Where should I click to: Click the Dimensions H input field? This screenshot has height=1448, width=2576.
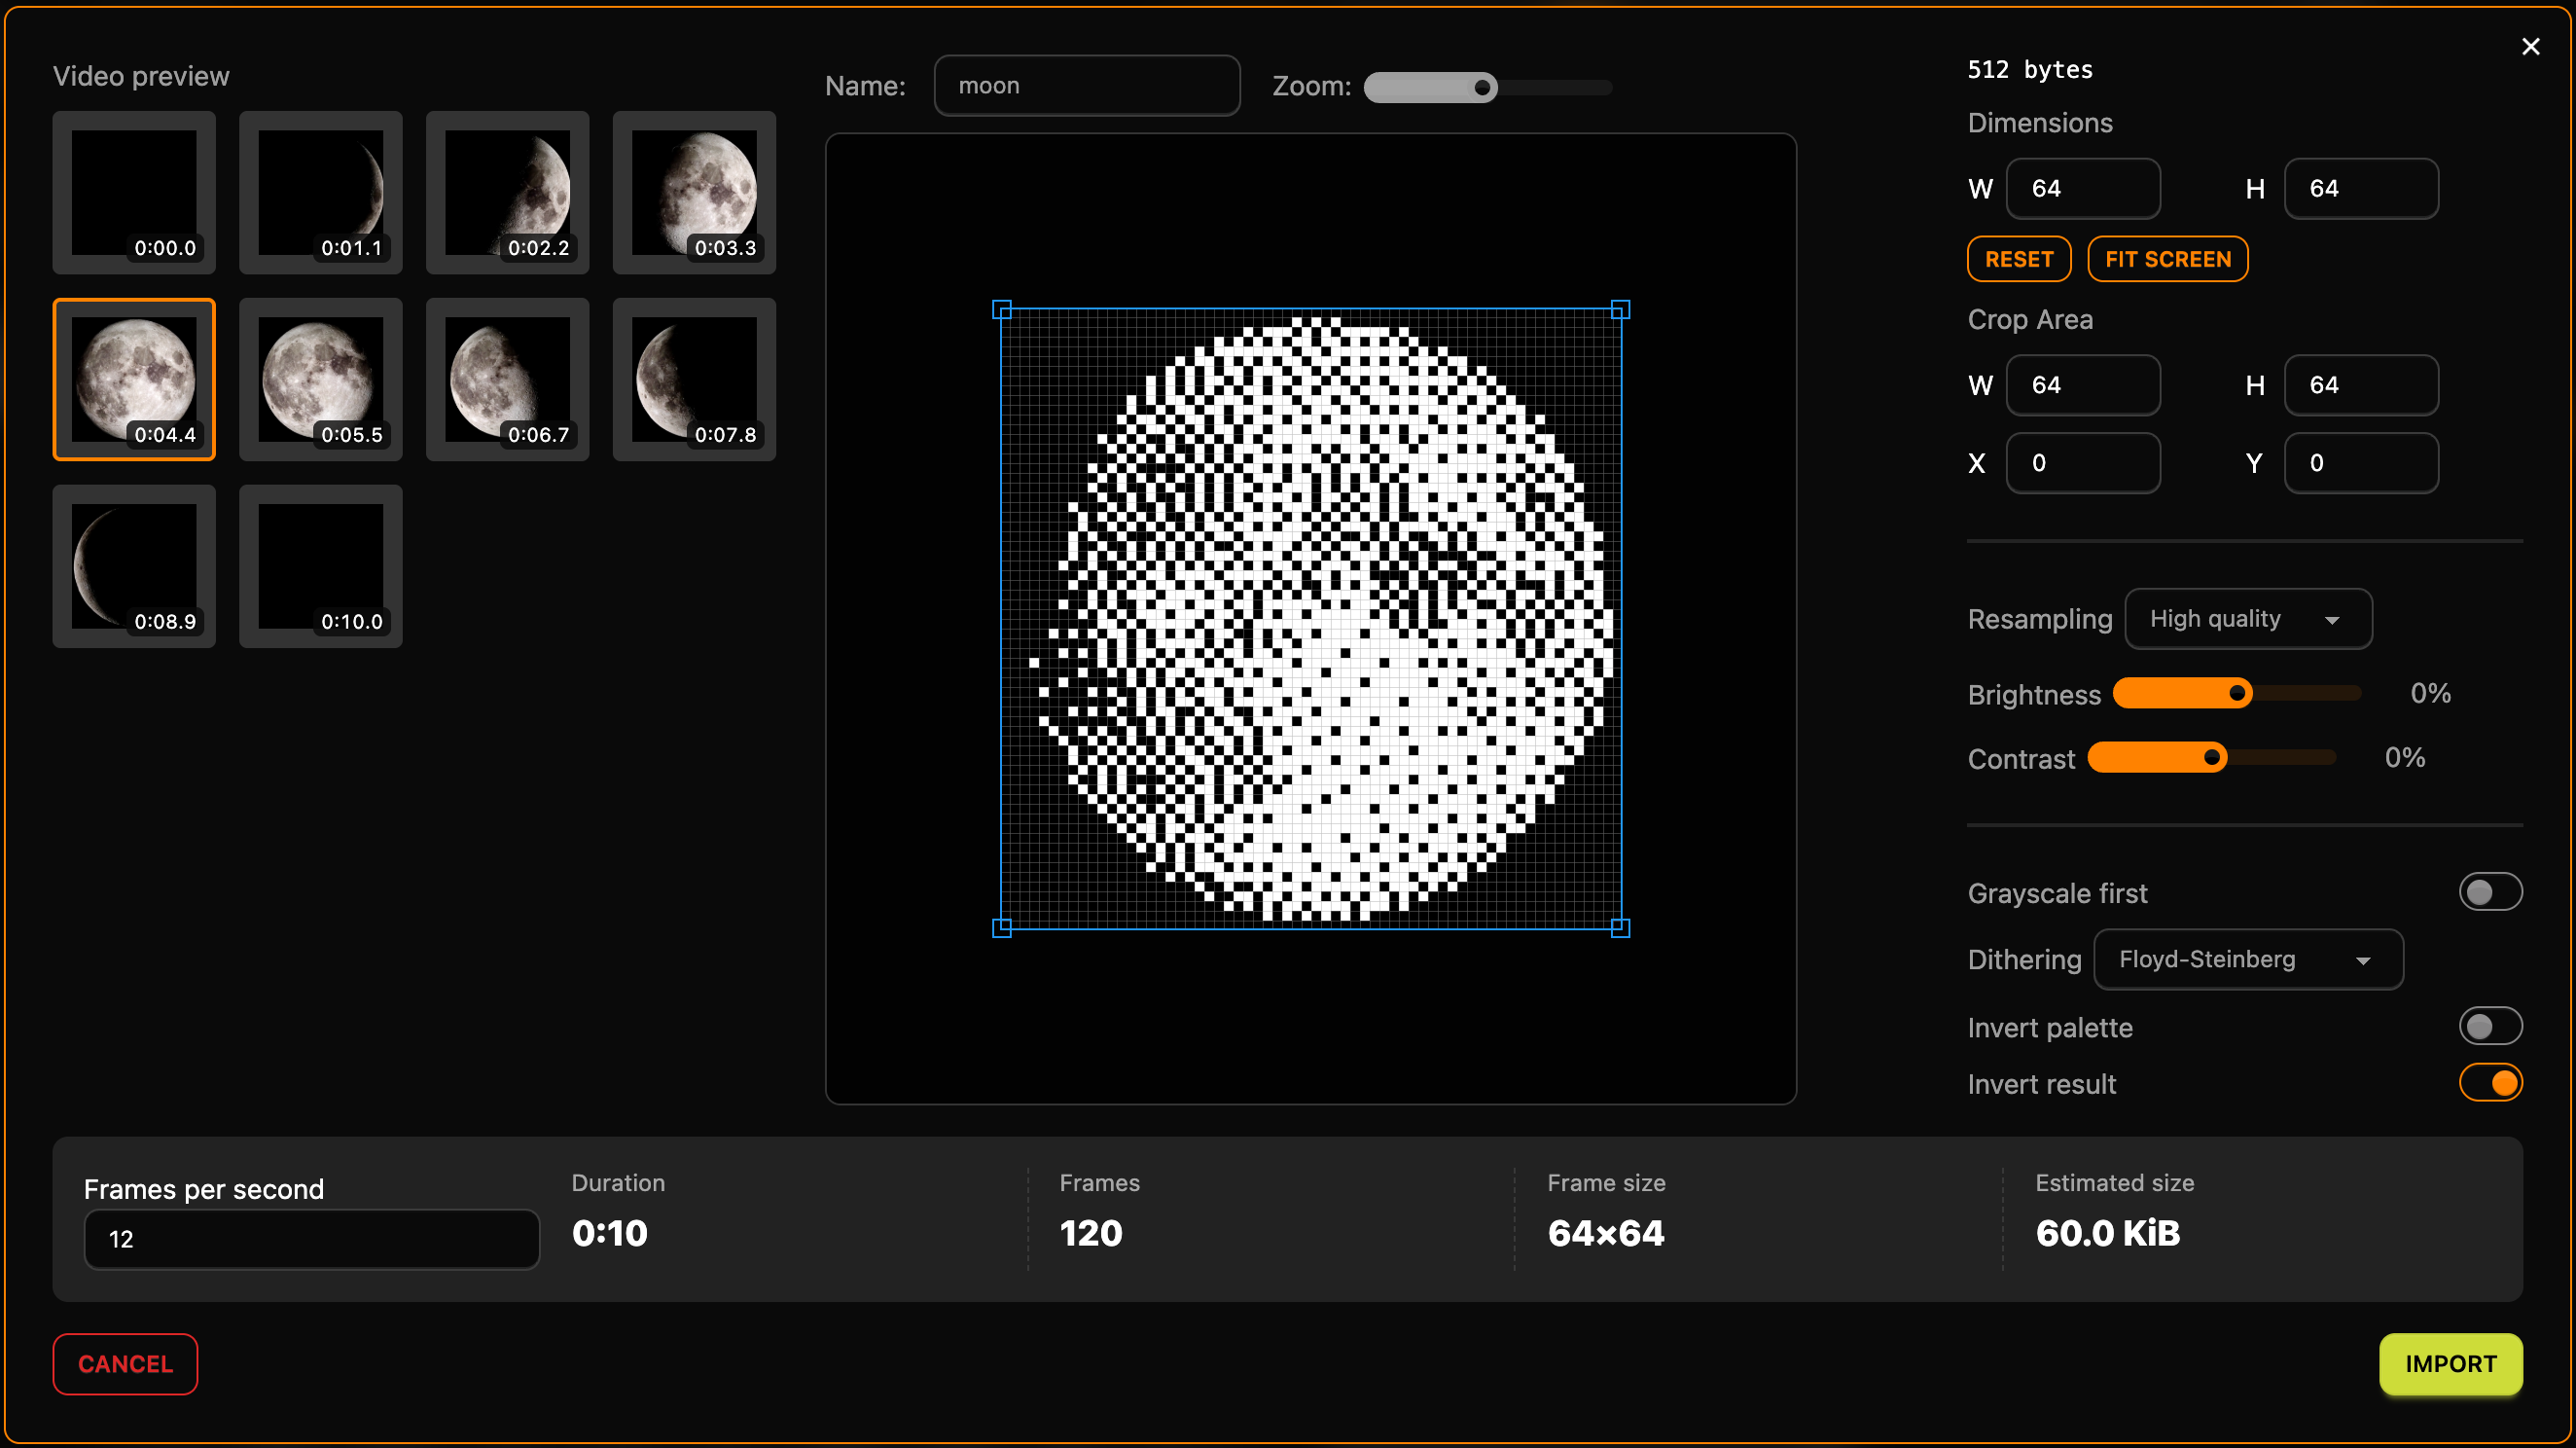click(2361, 189)
